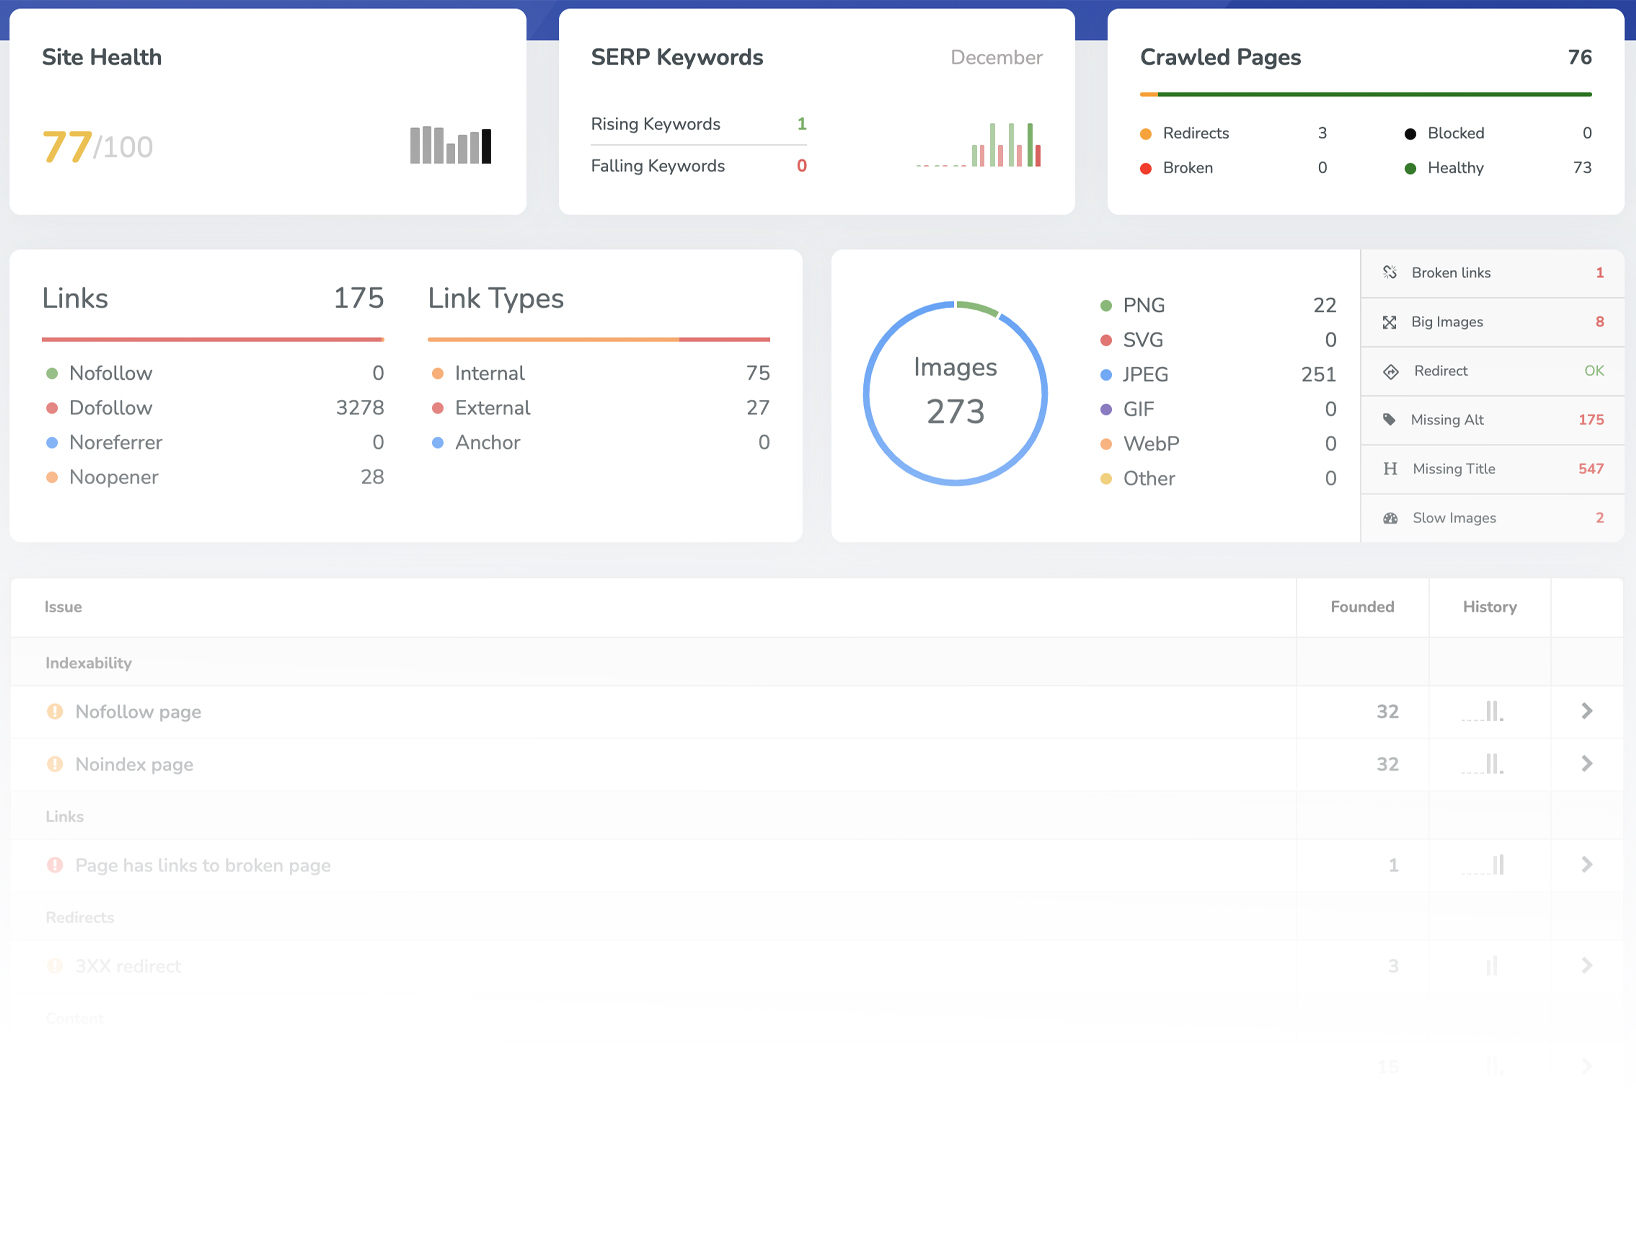Click the orange Redirects legend dot
Image resolution: width=1636 pixels, height=1248 pixels.
pos(1146,134)
